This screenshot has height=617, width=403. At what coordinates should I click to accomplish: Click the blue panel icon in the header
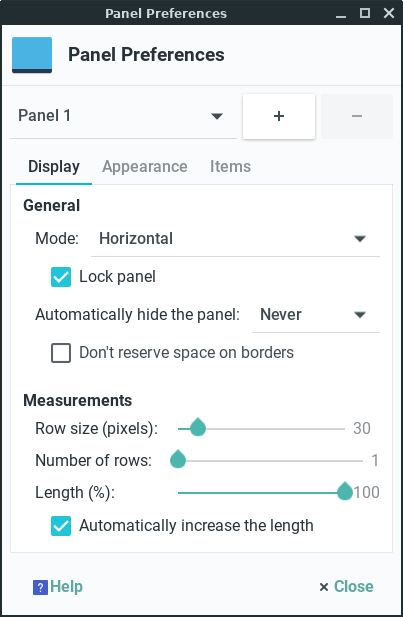point(32,55)
